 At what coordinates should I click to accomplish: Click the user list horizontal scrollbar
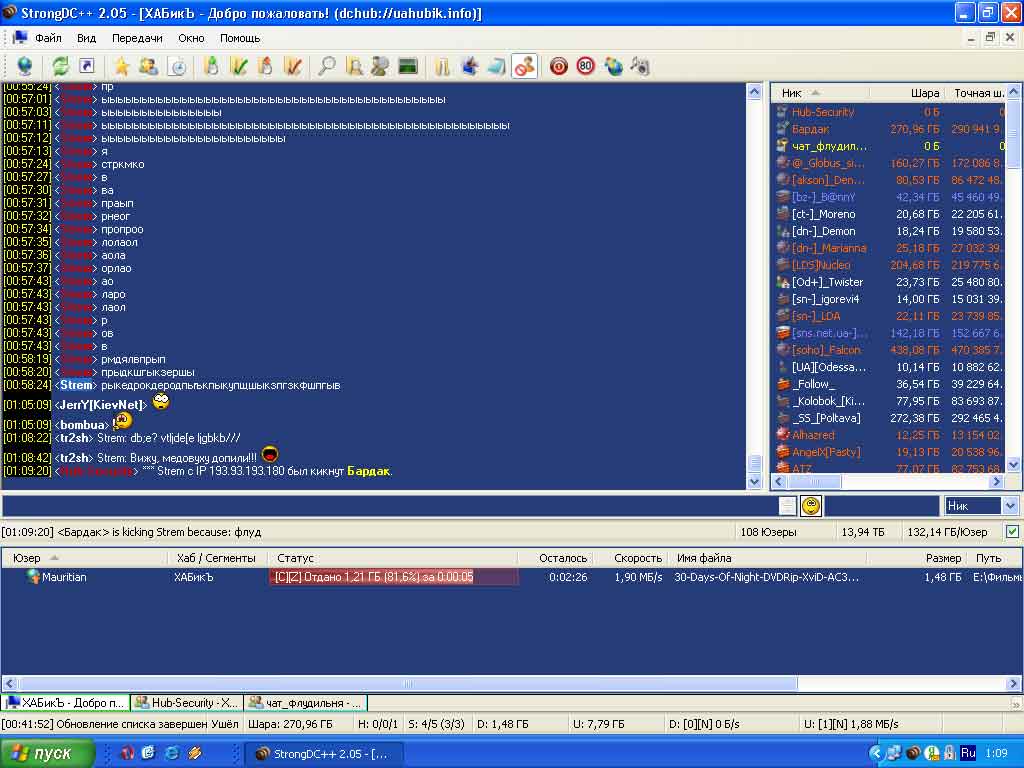[x=888, y=482]
